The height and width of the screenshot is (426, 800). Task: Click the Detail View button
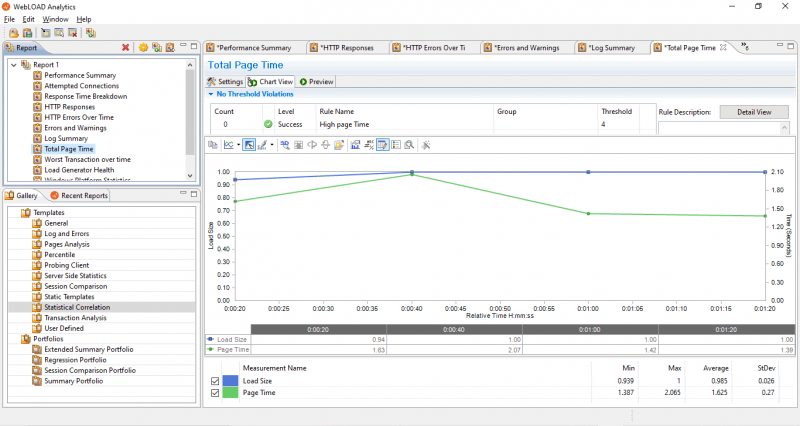tap(754, 112)
